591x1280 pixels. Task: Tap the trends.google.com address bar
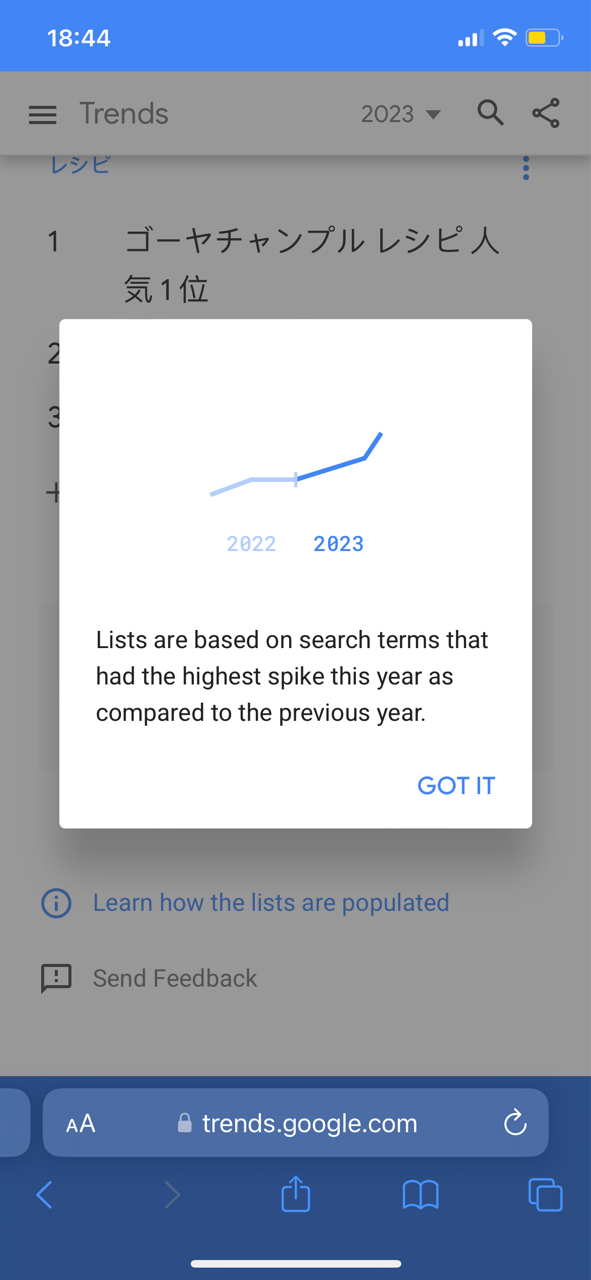coord(296,1123)
